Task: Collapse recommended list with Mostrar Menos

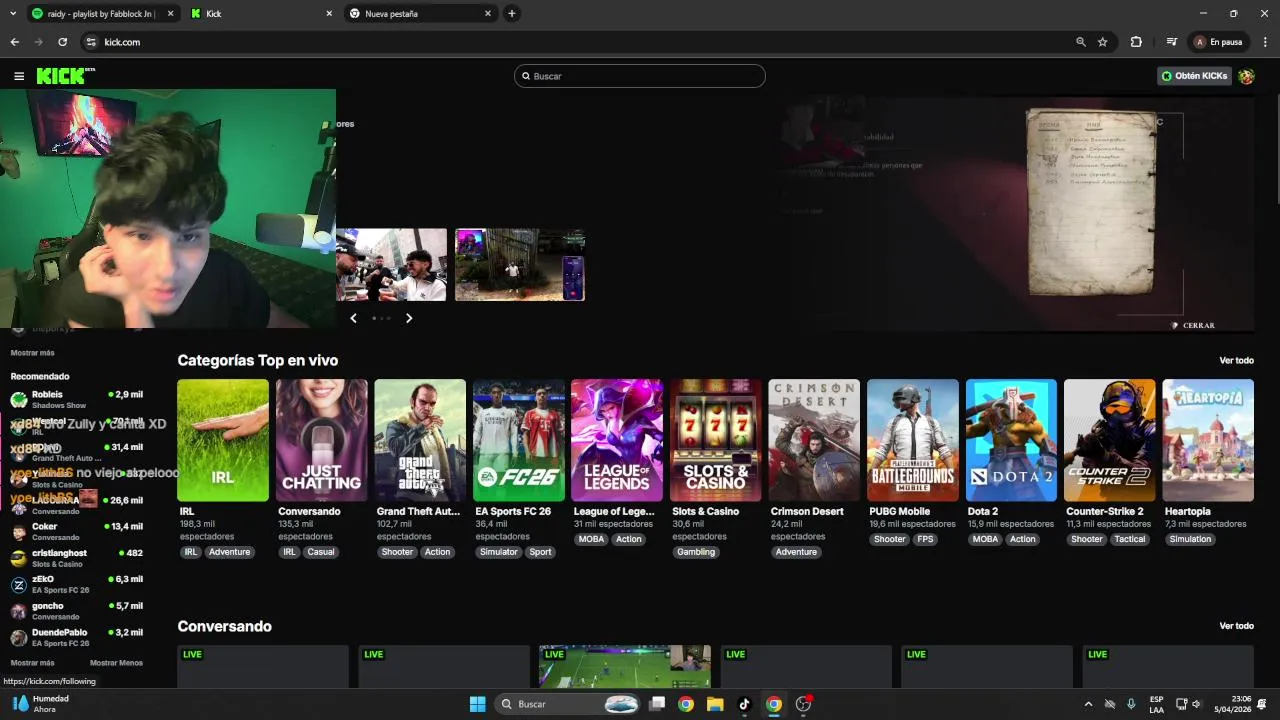Action: tap(116, 663)
